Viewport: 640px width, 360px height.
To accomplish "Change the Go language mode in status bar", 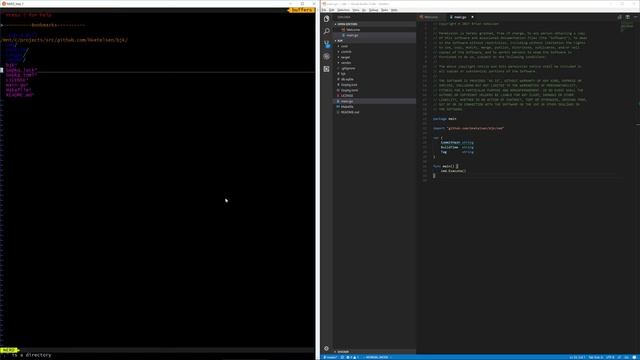I will (626, 358).
